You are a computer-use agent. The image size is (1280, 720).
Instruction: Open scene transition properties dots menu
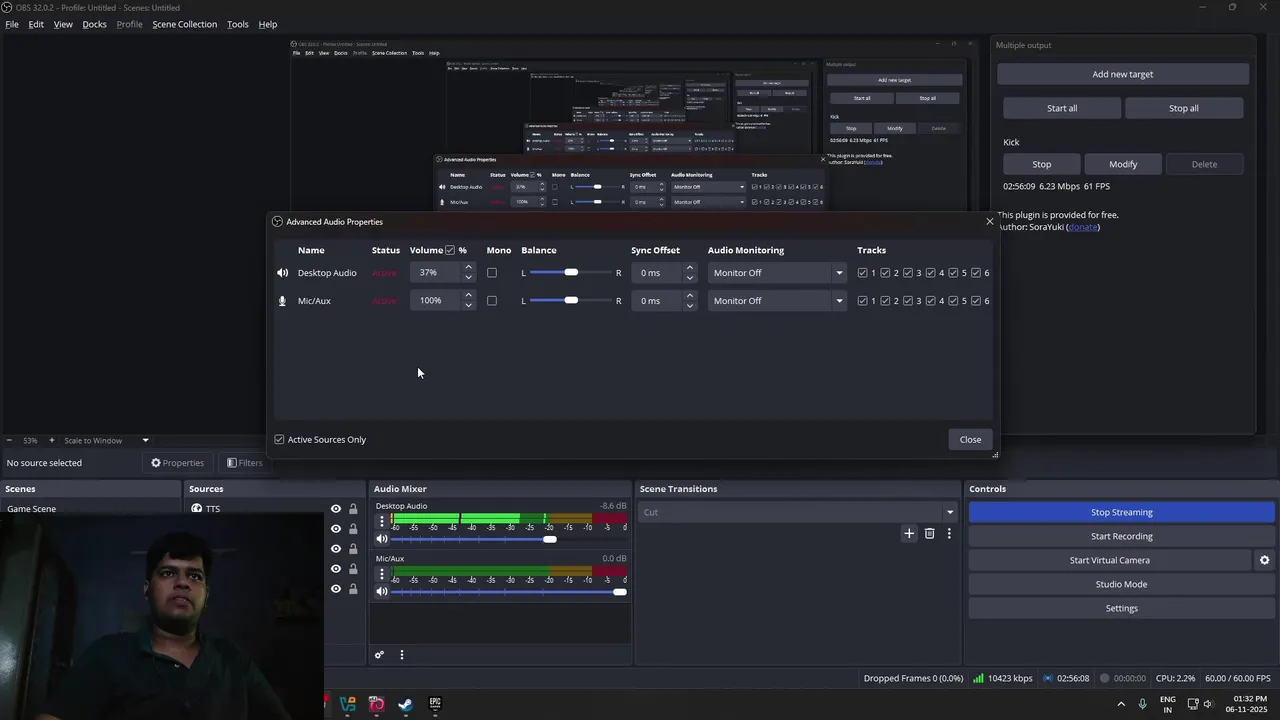point(949,534)
